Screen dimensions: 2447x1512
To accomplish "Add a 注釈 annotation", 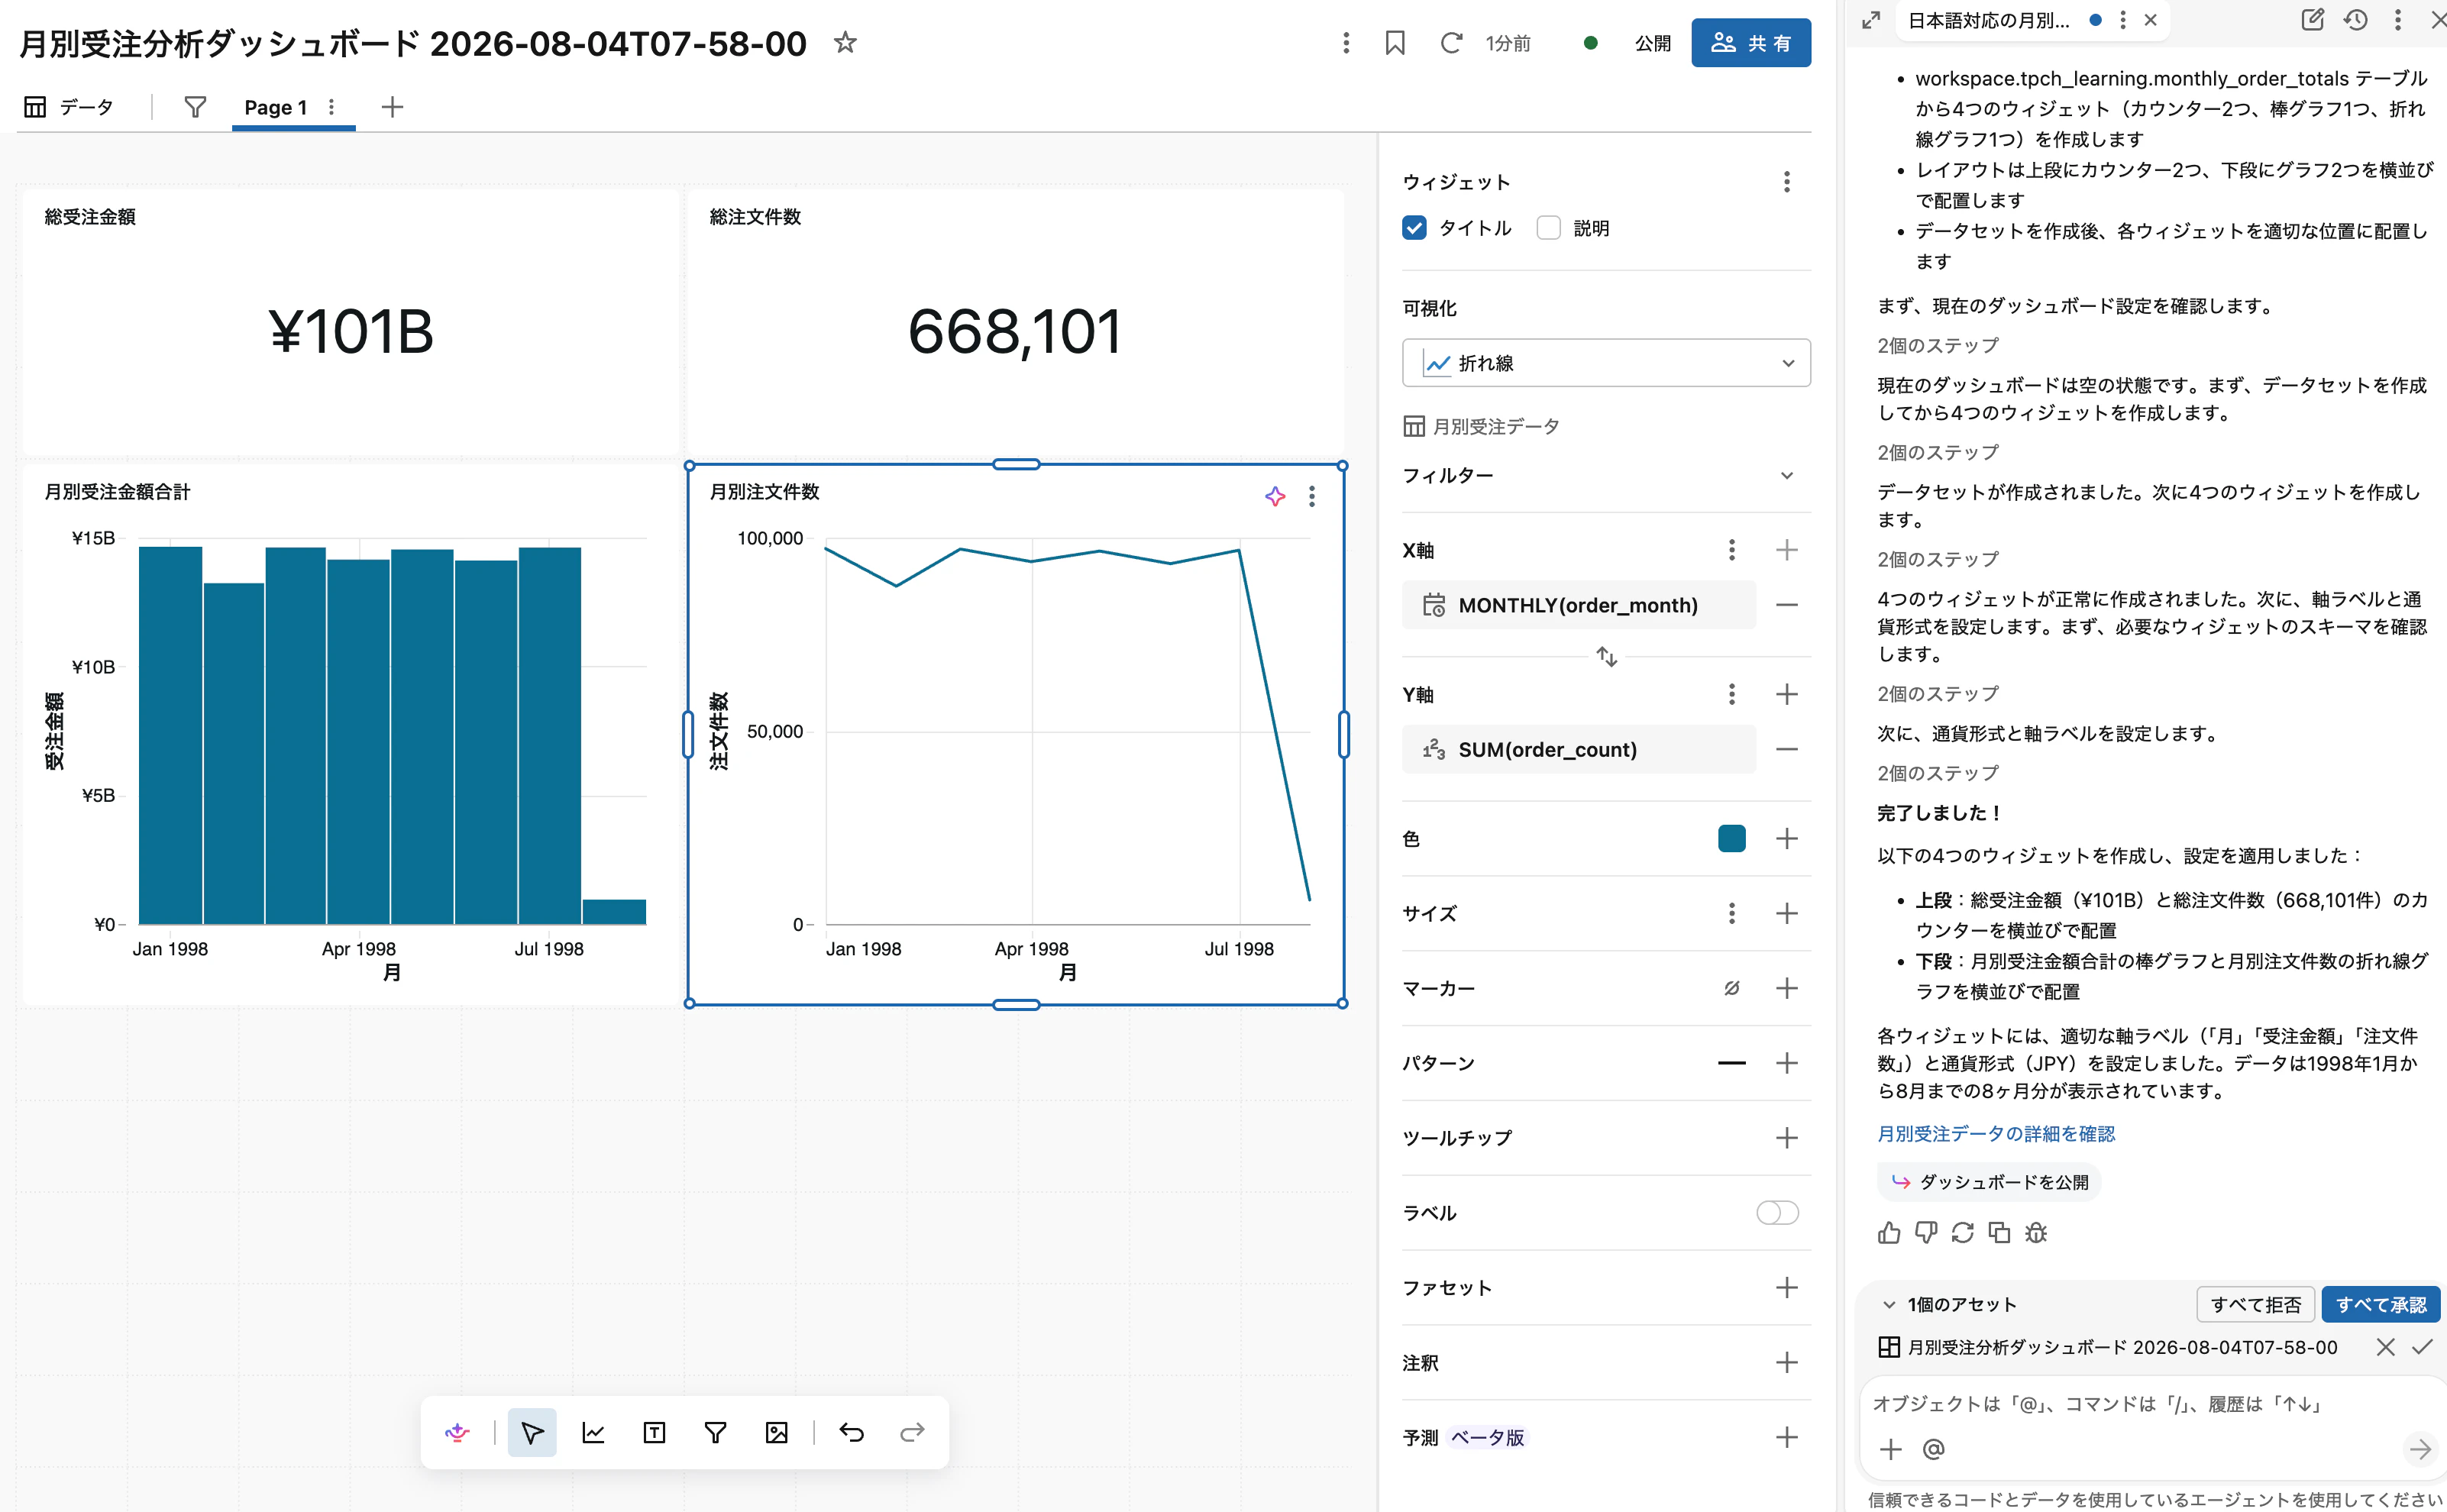I will (1787, 1362).
